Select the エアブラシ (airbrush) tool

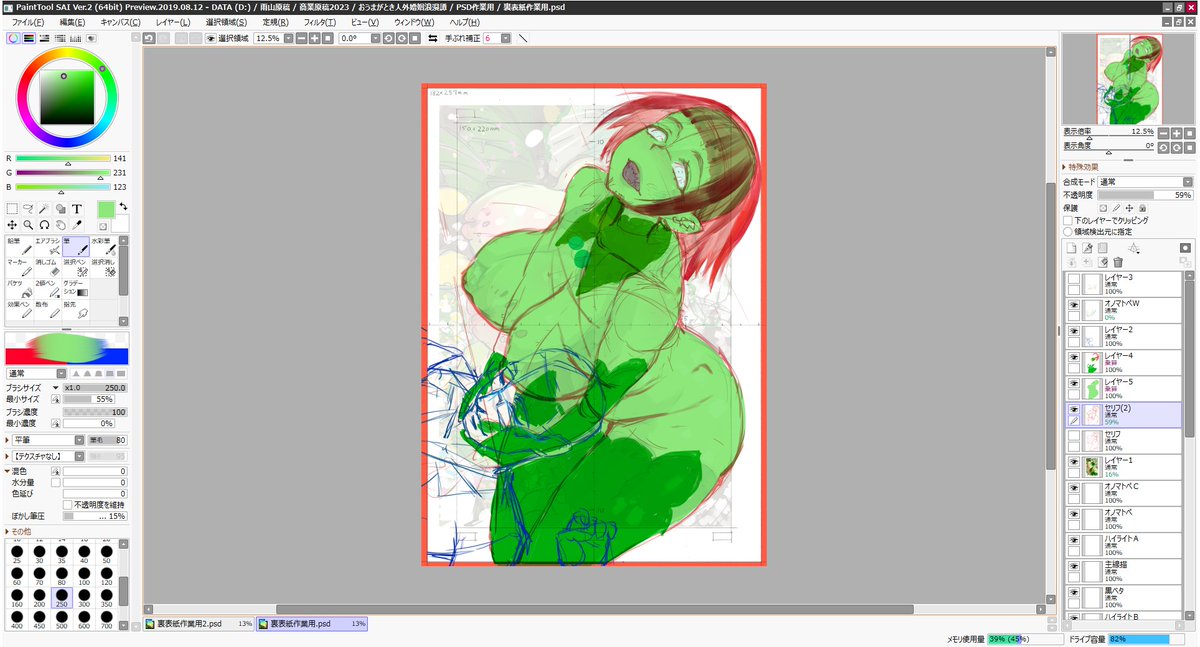pyautogui.click(x=48, y=246)
